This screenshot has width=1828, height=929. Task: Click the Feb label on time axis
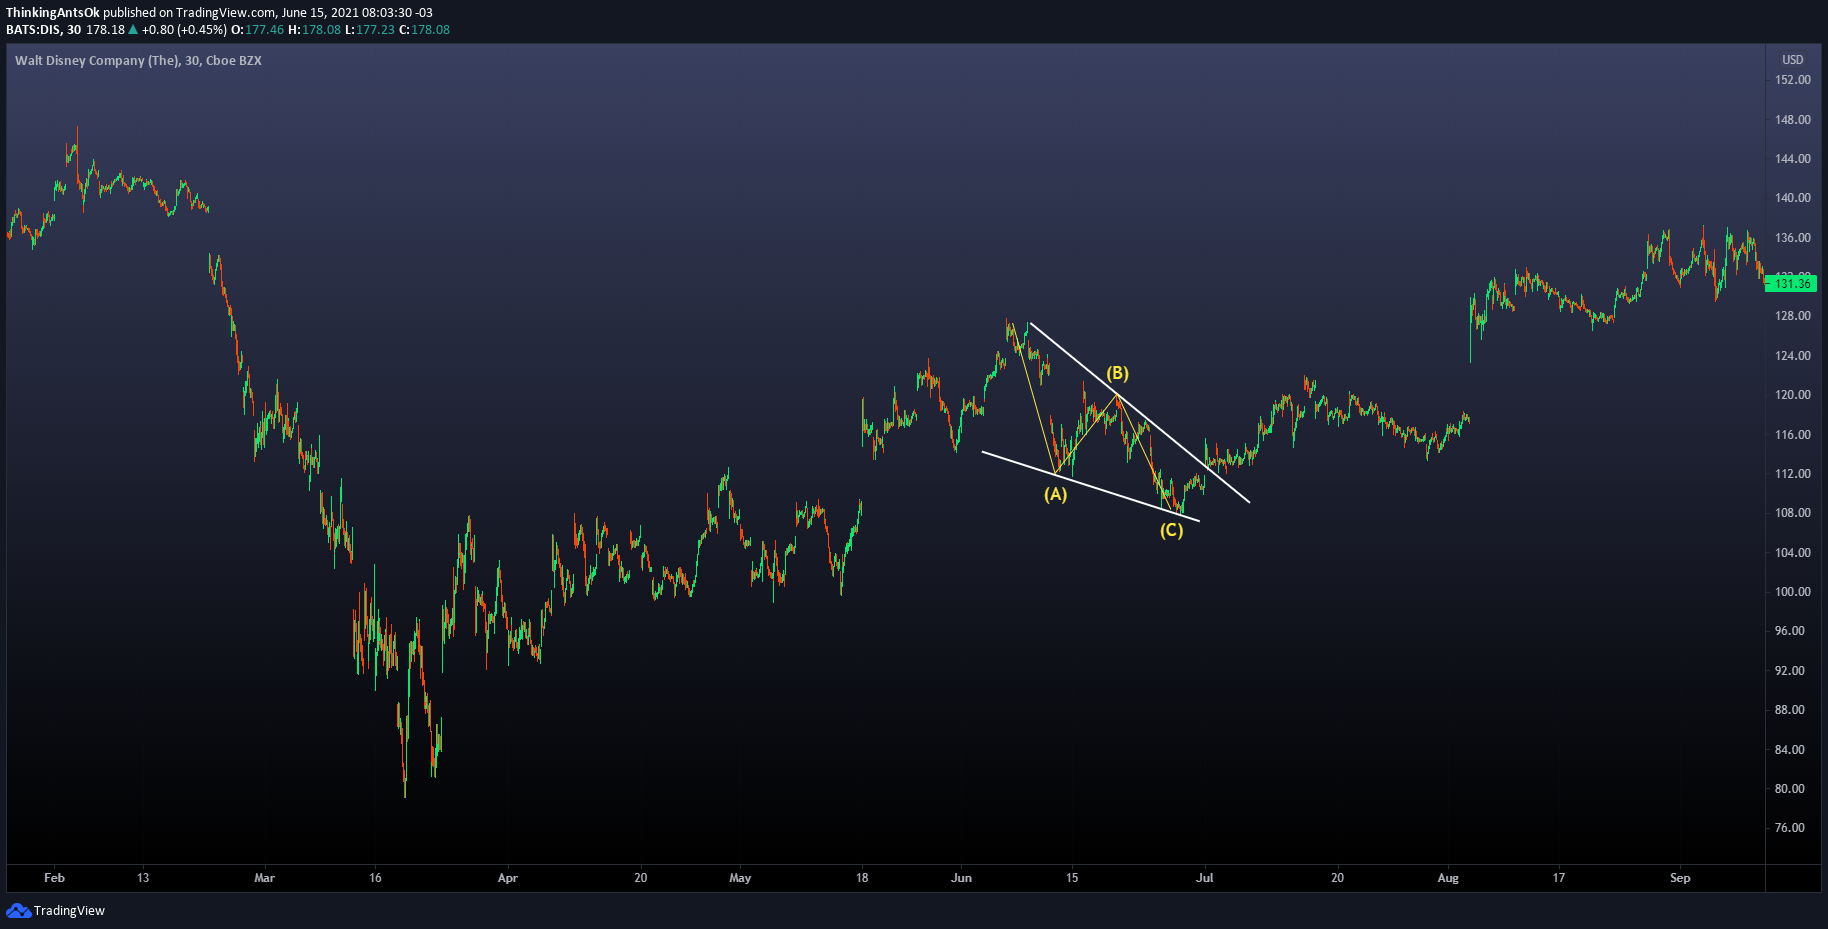coord(55,878)
